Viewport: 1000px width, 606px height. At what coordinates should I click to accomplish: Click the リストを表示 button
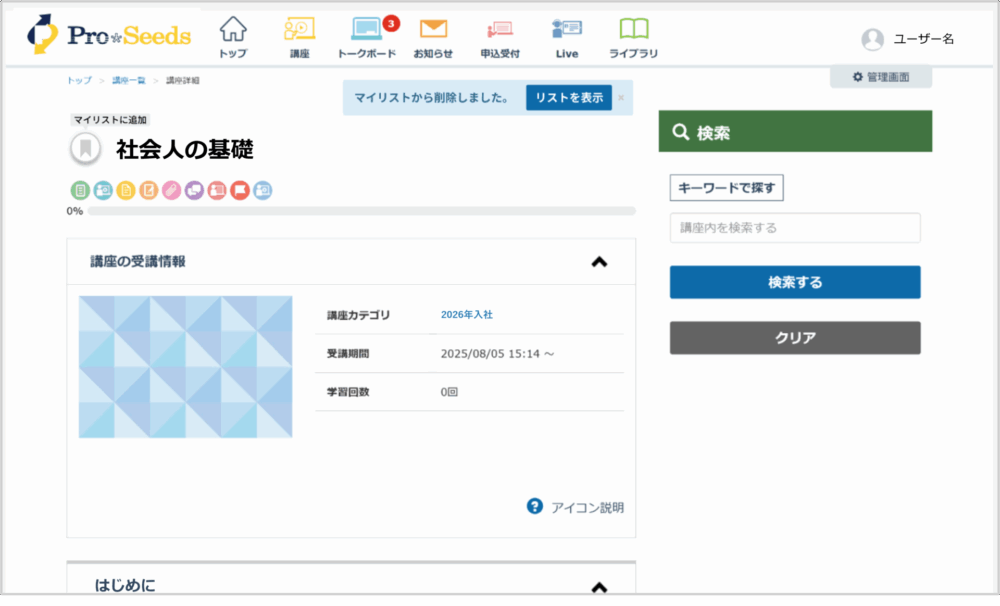pos(569,97)
